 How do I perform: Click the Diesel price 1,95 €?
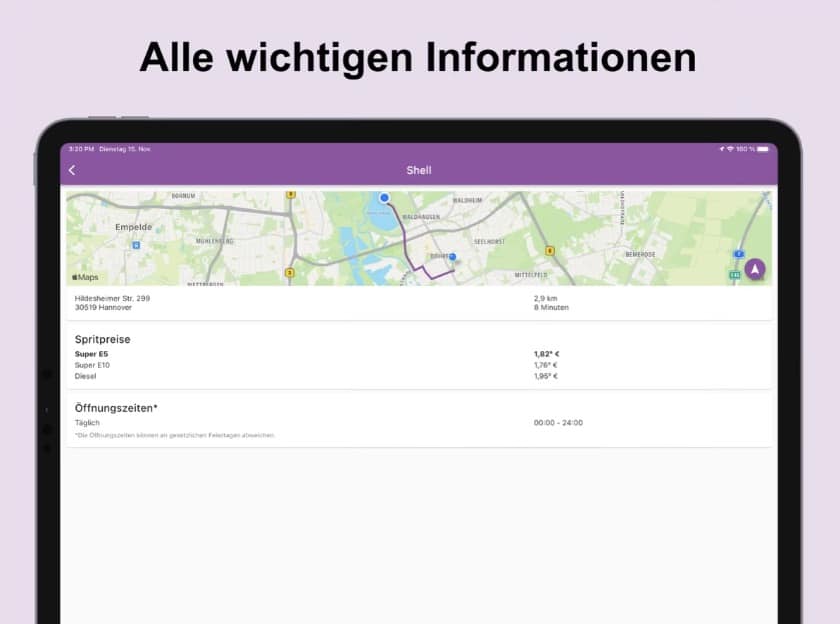546,376
